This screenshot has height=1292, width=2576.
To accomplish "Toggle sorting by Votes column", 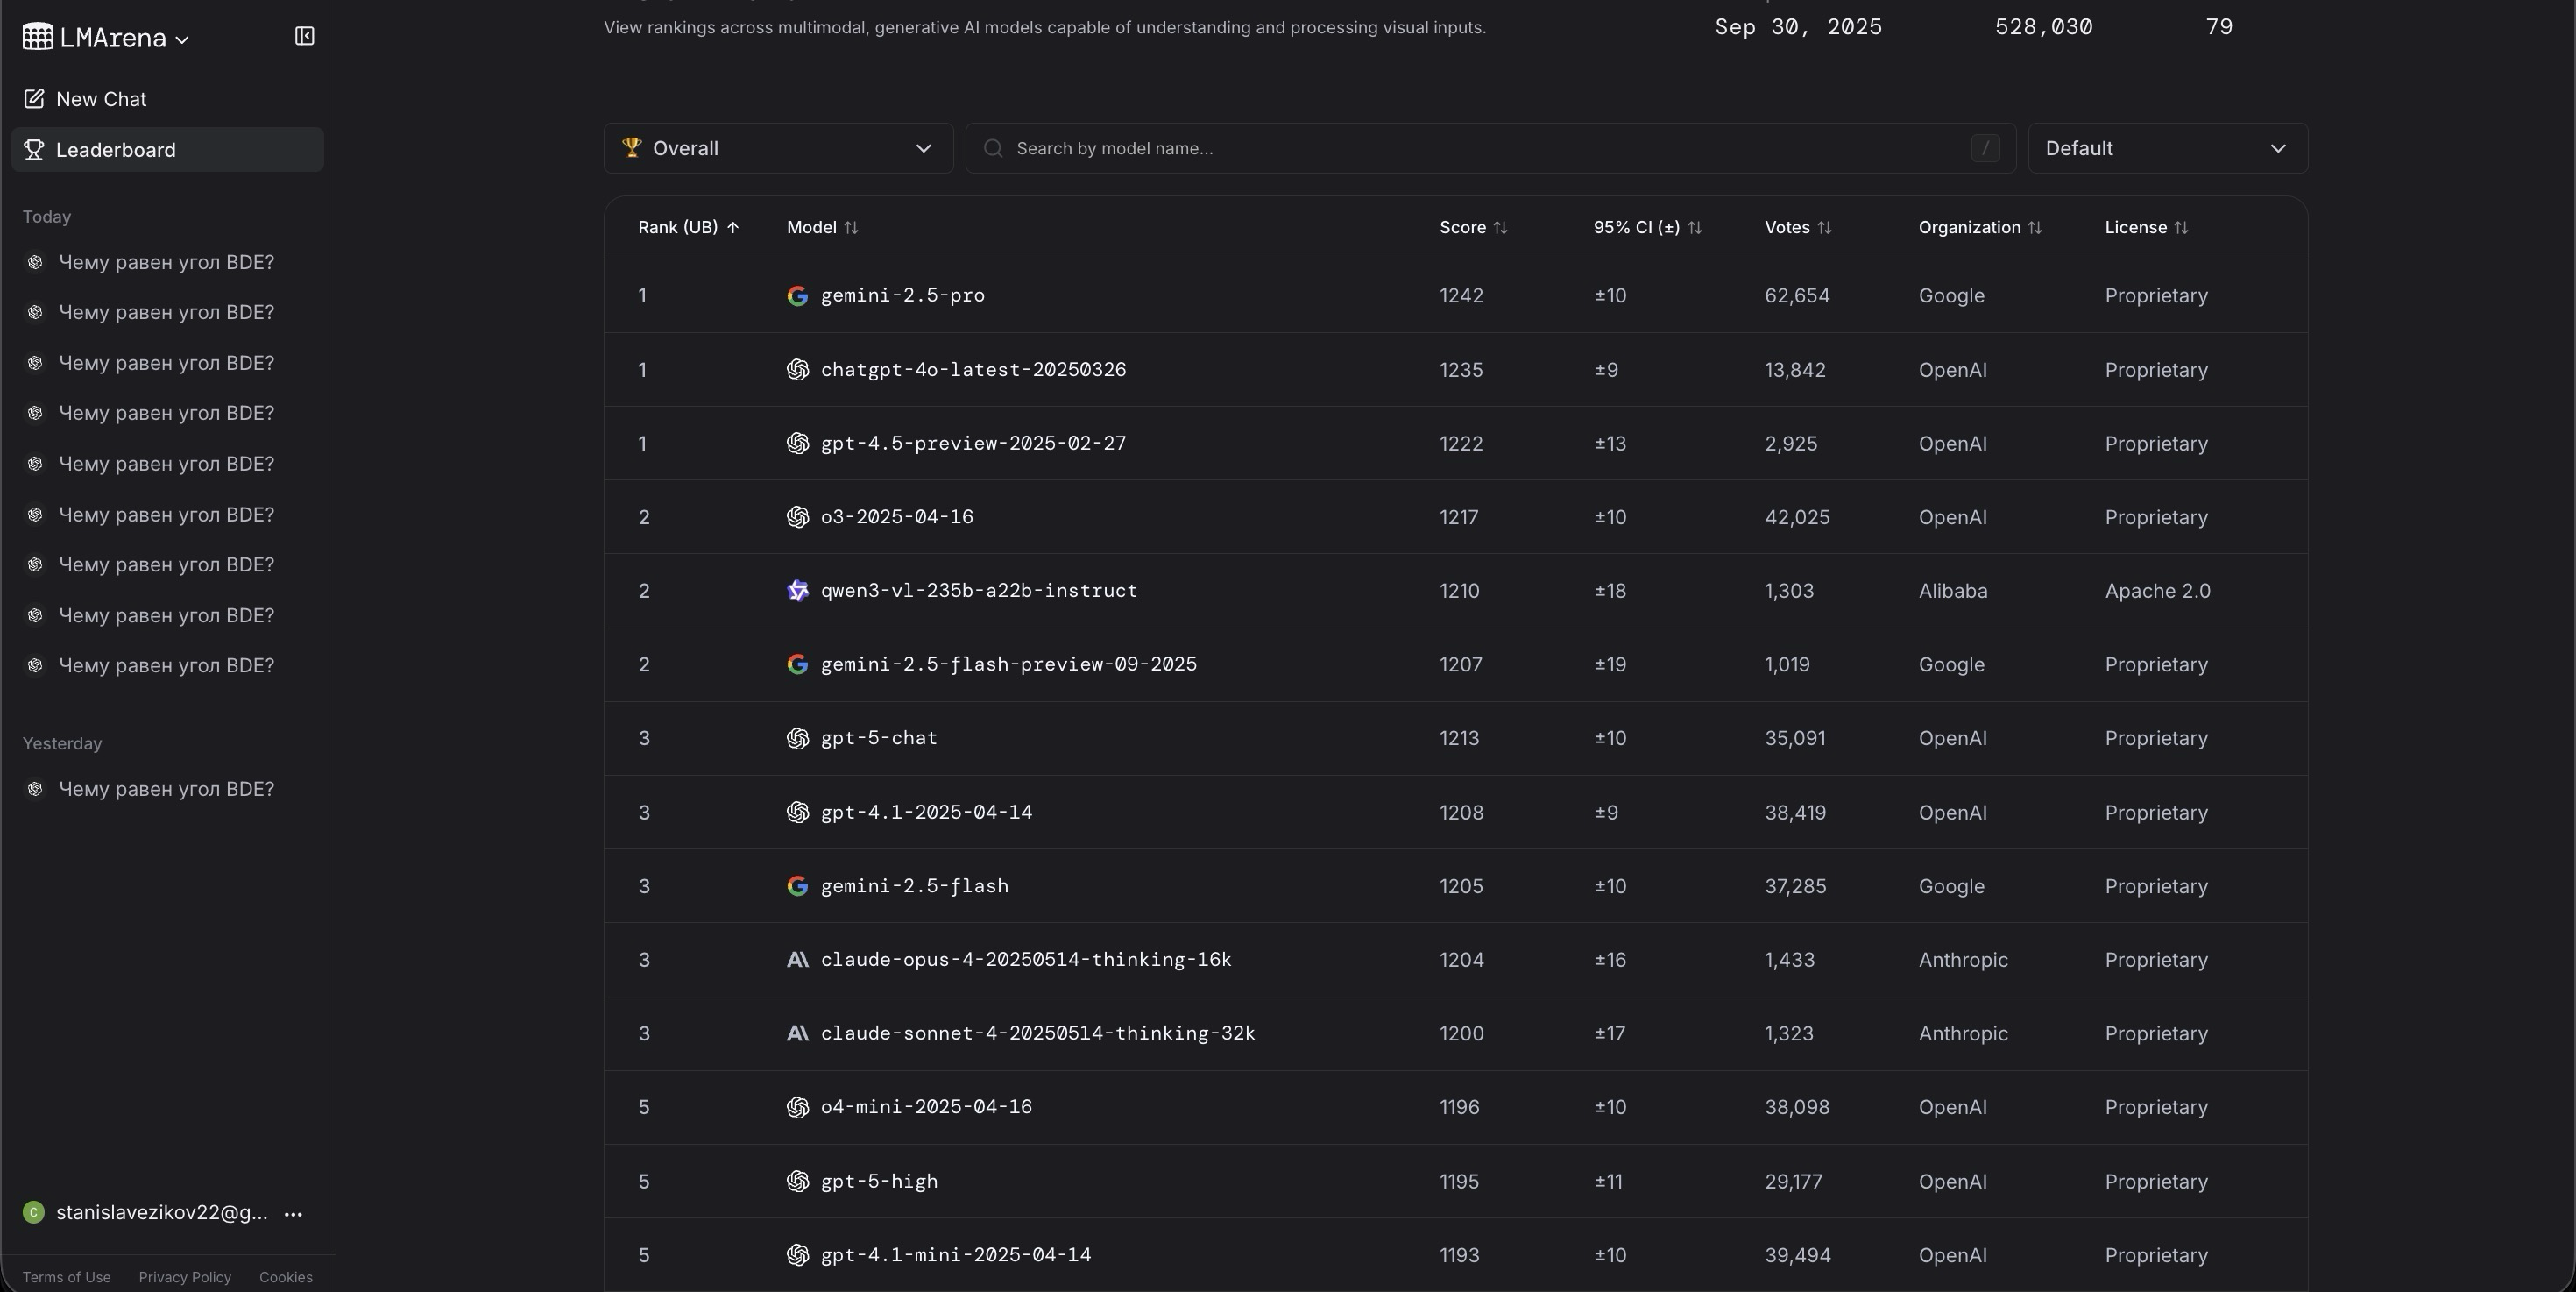I will point(1797,228).
